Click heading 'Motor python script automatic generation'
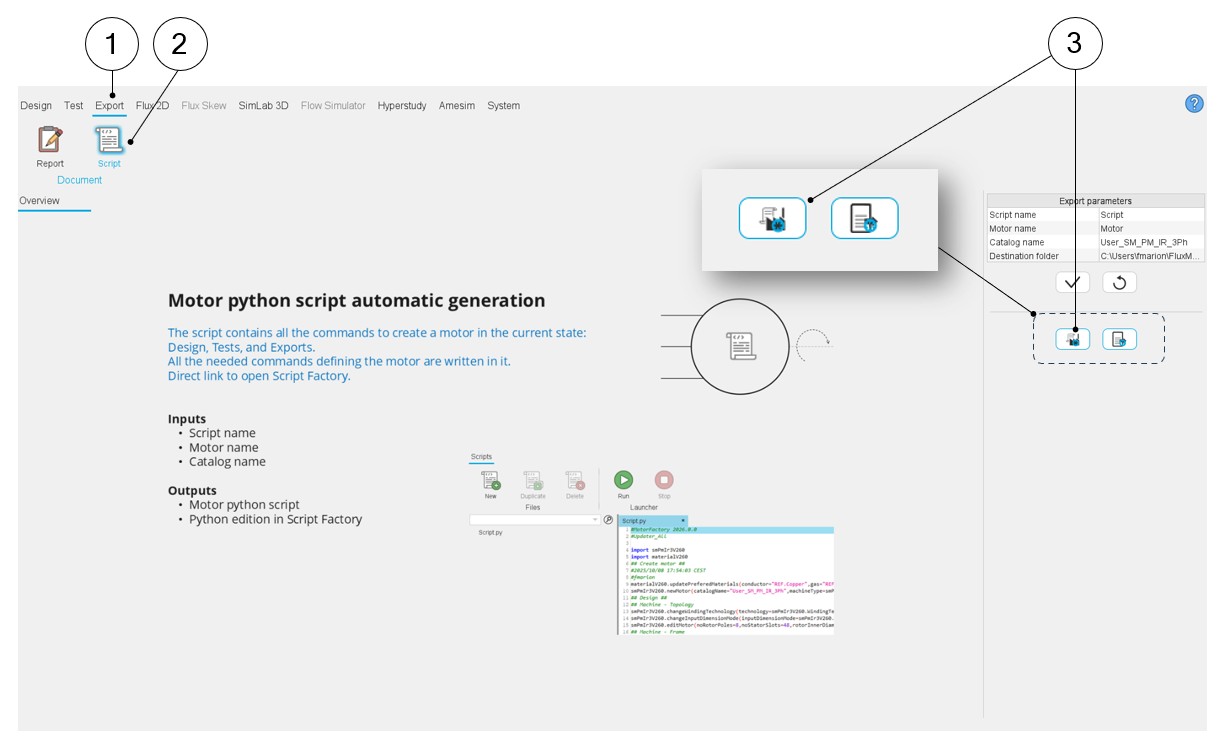The height and width of the screenshot is (744, 1226). (x=357, y=300)
